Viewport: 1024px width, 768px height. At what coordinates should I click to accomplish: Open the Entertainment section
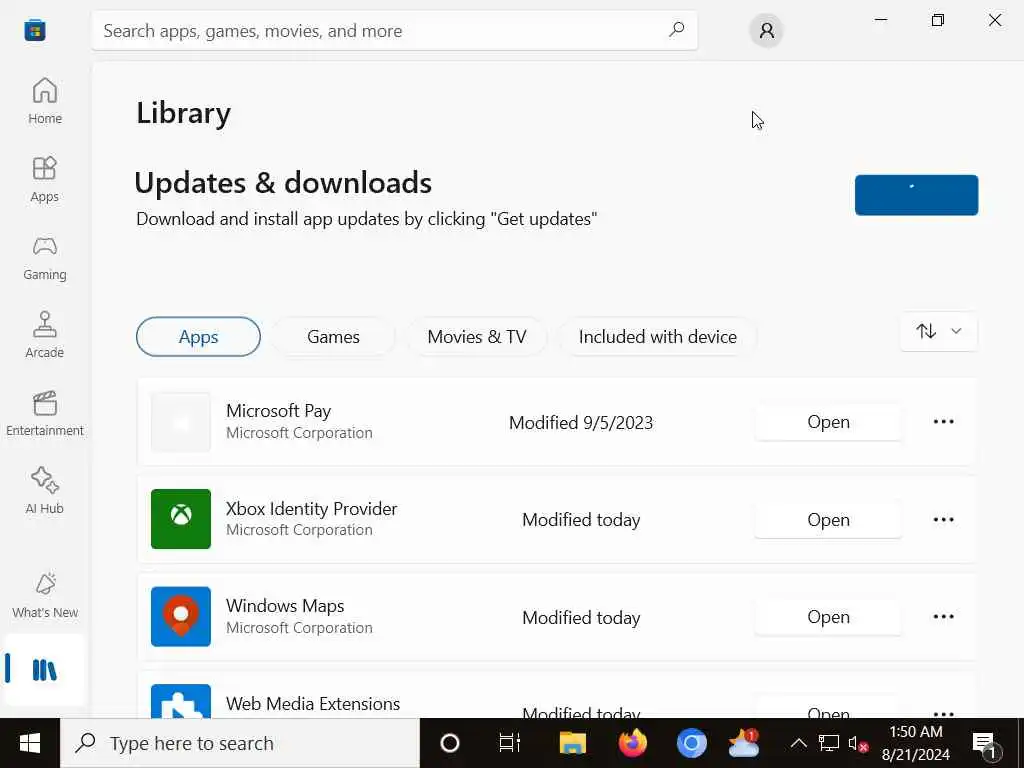click(x=44, y=413)
